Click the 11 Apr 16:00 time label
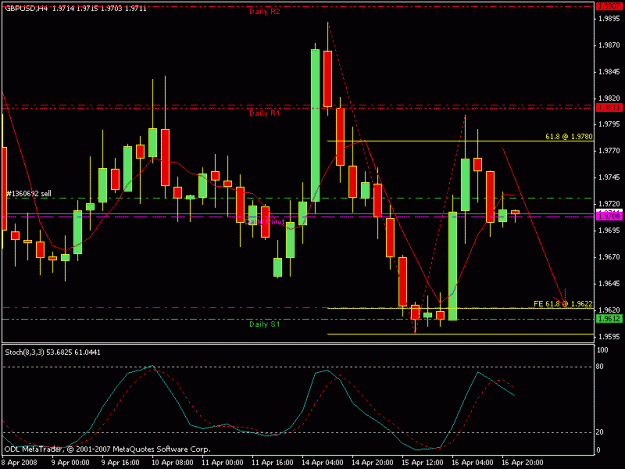This screenshot has height=469, width=625. [272, 463]
